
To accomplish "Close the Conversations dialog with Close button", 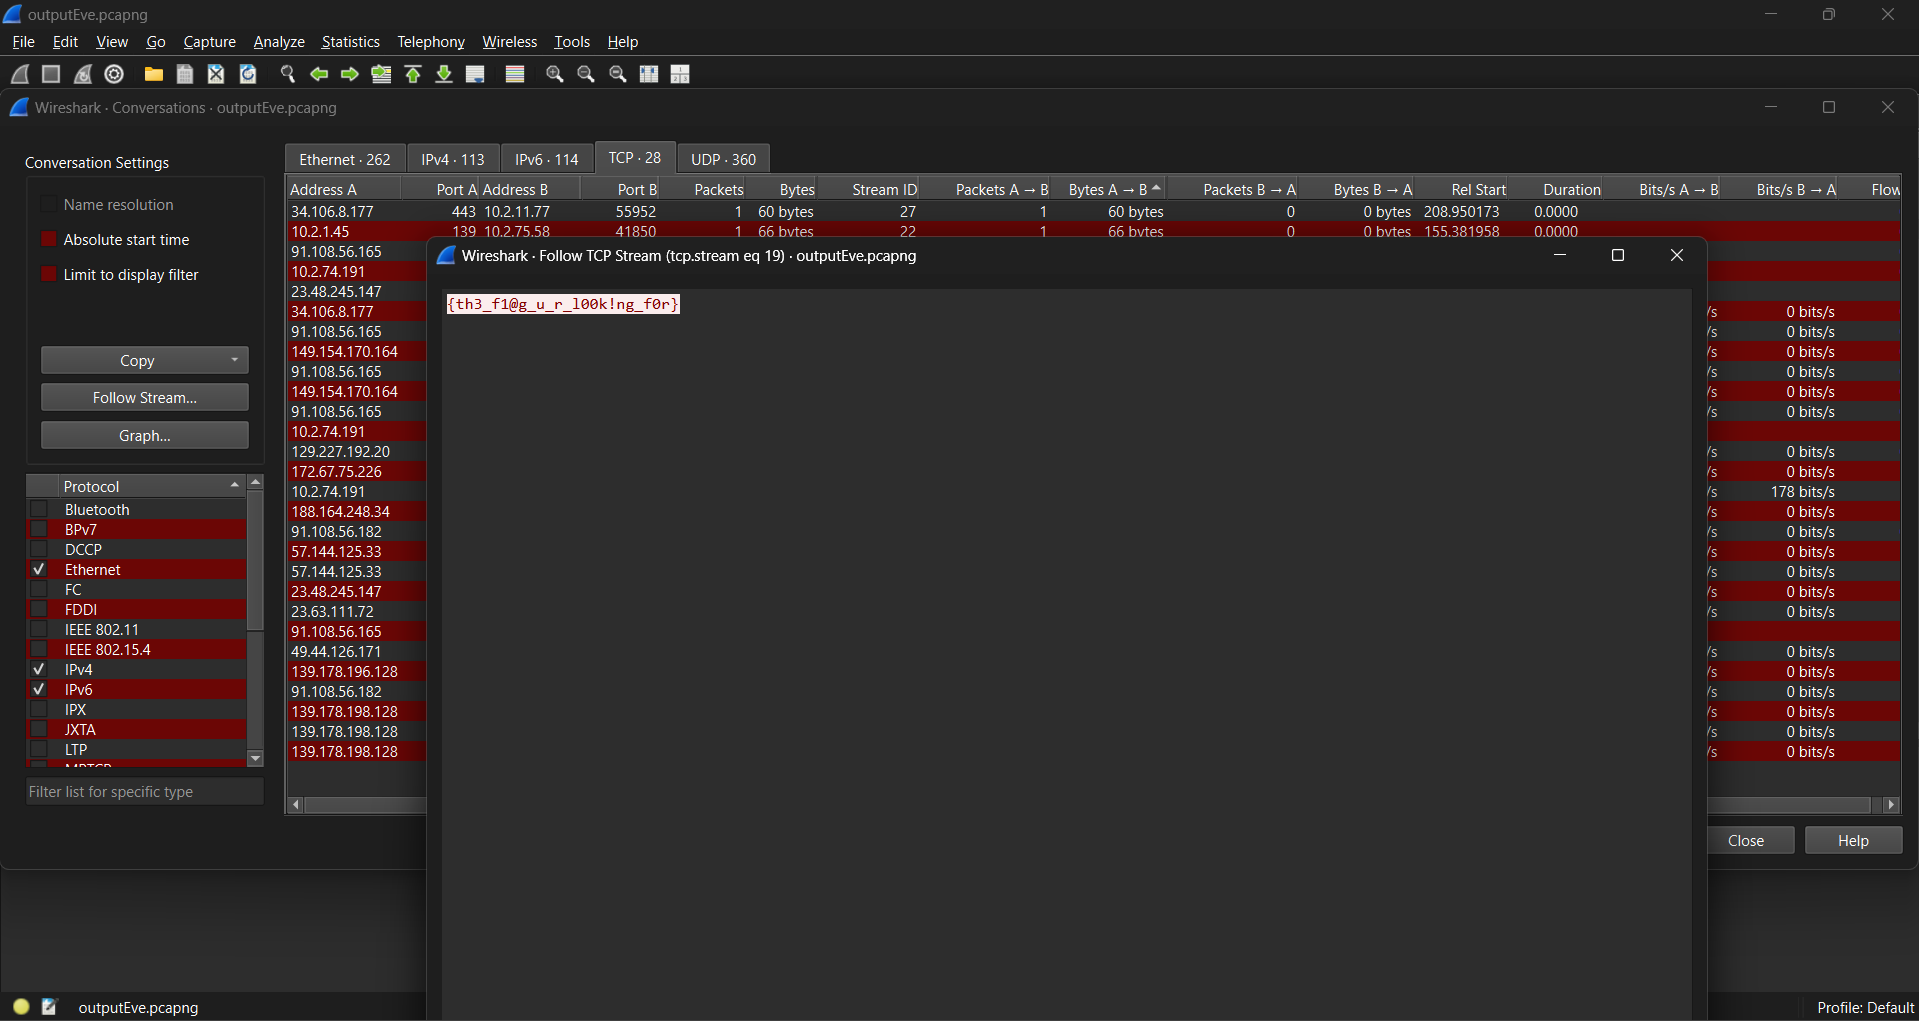I will [x=1746, y=840].
